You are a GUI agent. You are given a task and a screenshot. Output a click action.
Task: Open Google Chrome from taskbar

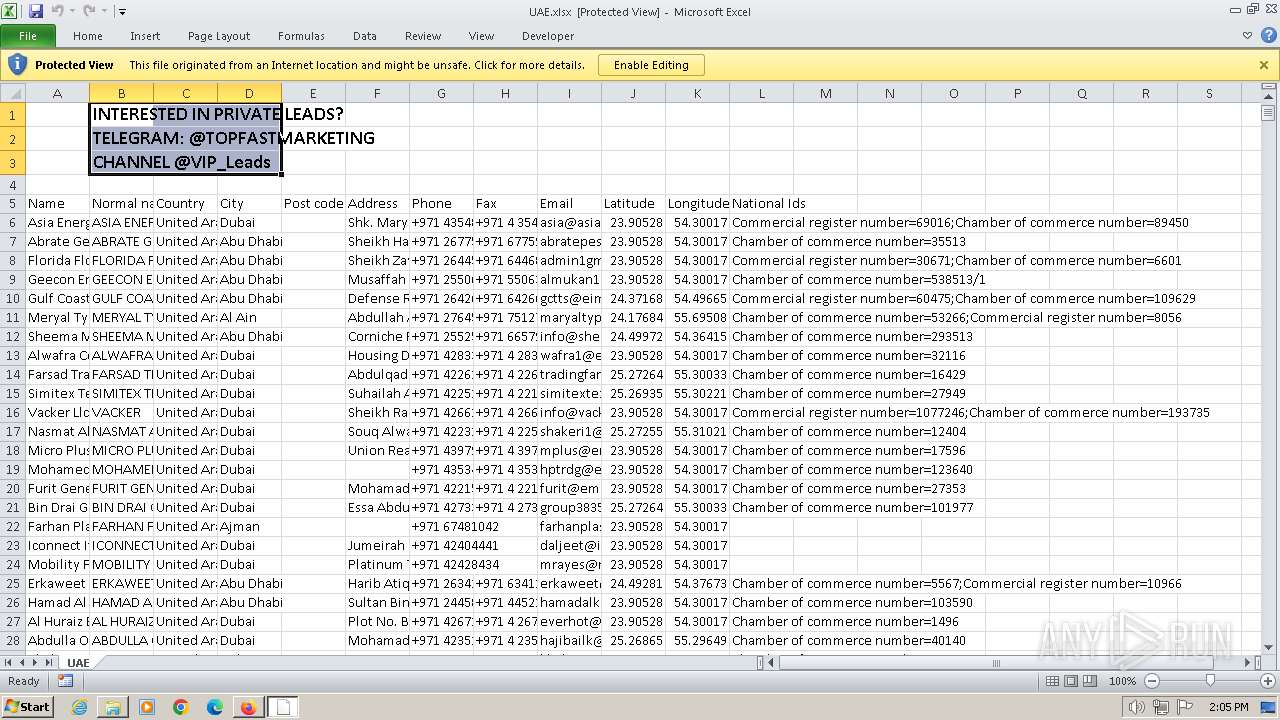click(181, 707)
